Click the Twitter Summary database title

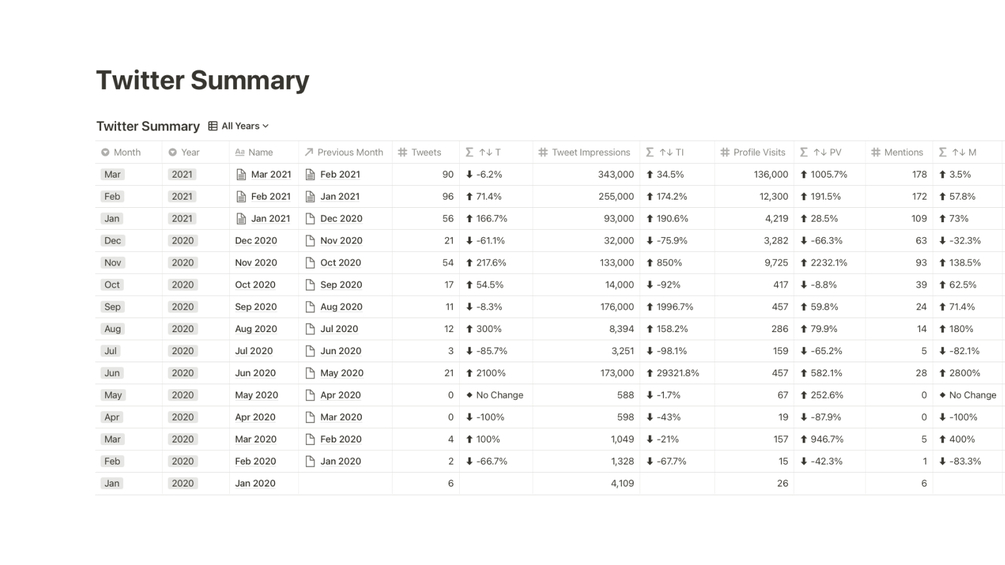point(148,126)
